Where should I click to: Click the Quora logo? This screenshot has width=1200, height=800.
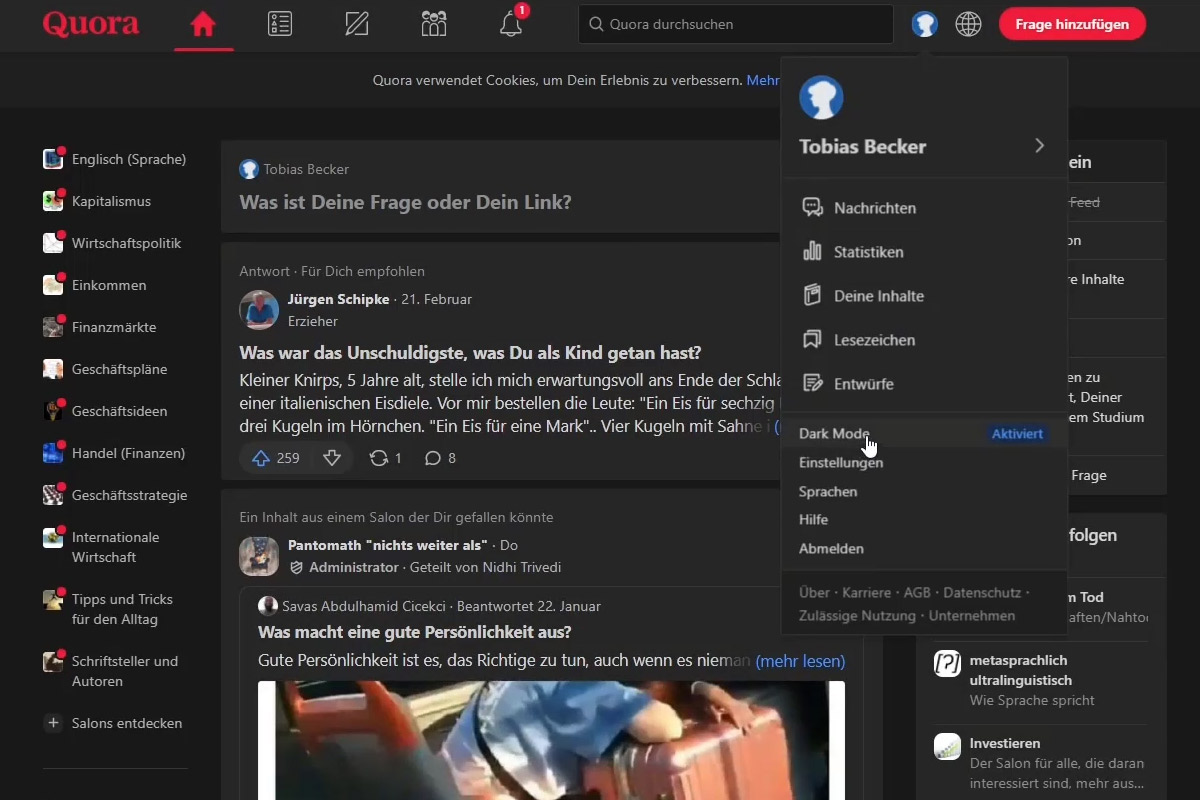pos(92,23)
